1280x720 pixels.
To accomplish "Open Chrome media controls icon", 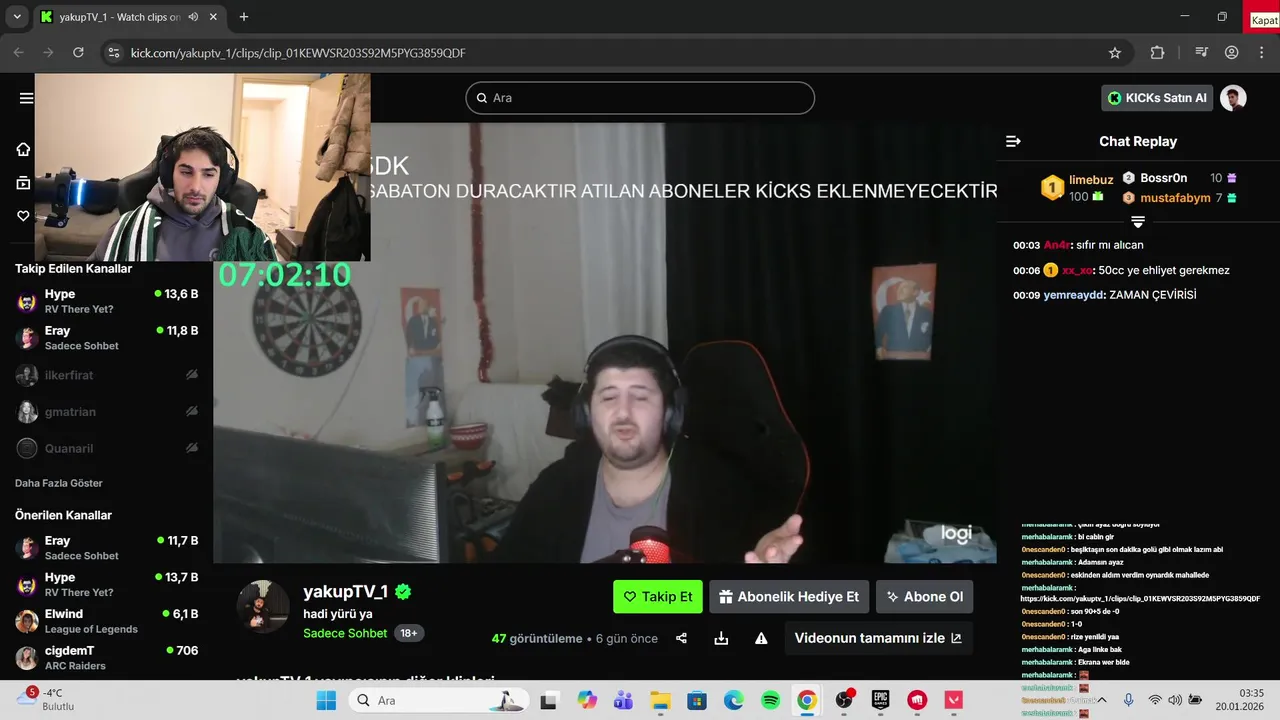I will coord(1203,53).
